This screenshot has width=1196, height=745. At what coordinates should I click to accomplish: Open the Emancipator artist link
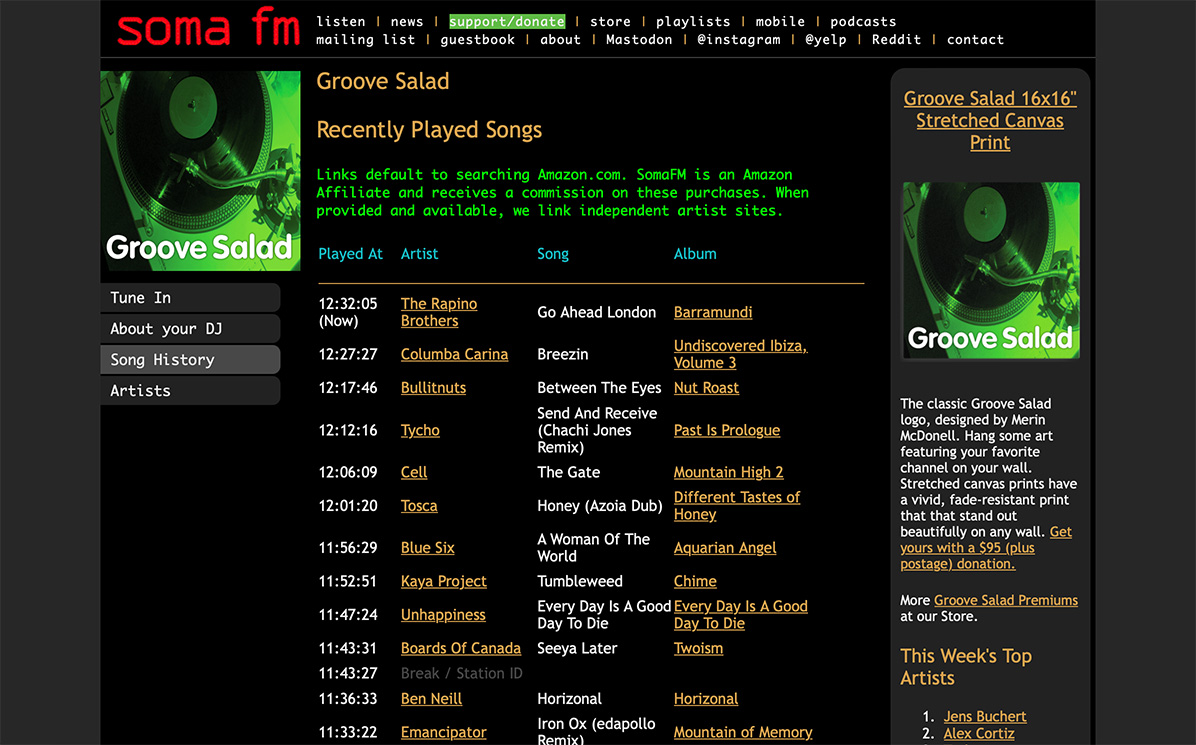[x=444, y=732]
